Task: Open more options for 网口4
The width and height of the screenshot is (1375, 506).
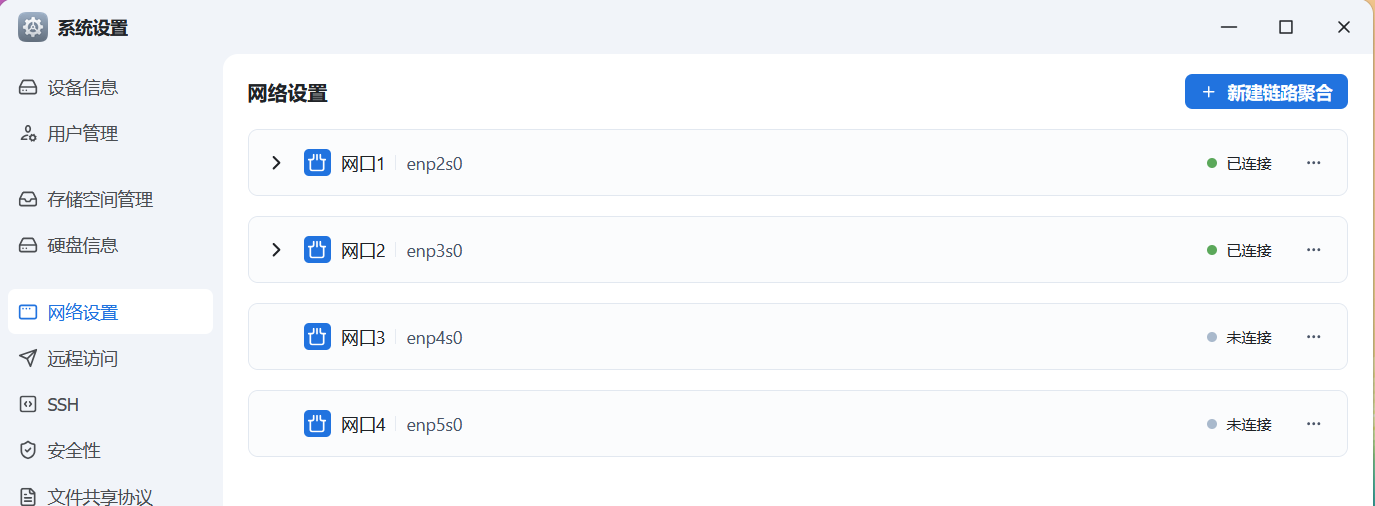Action: pyautogui.click(x=1314, y=424)
